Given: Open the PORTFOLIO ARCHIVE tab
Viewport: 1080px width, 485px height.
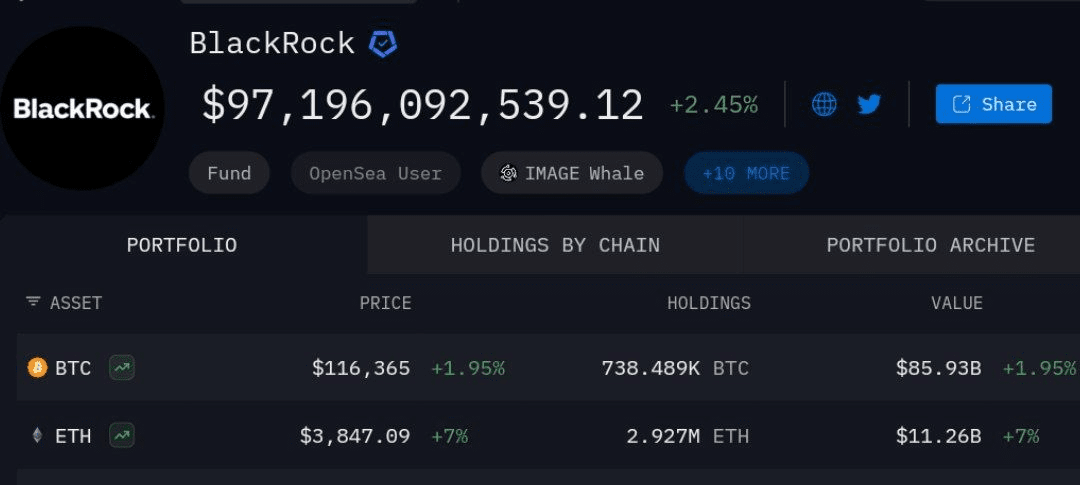Looking at the screenshot, I should tap(931, 245).
